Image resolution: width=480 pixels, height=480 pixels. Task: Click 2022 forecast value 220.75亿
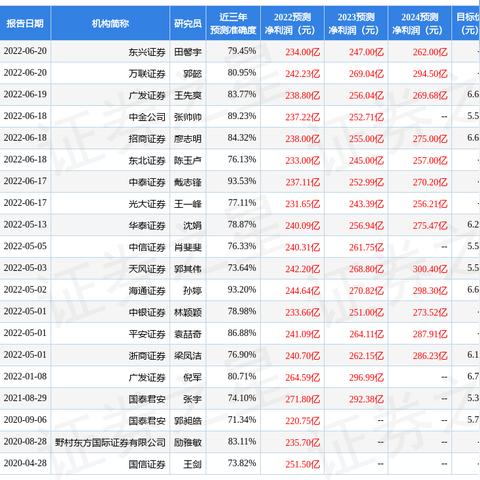tap(302, 421)
